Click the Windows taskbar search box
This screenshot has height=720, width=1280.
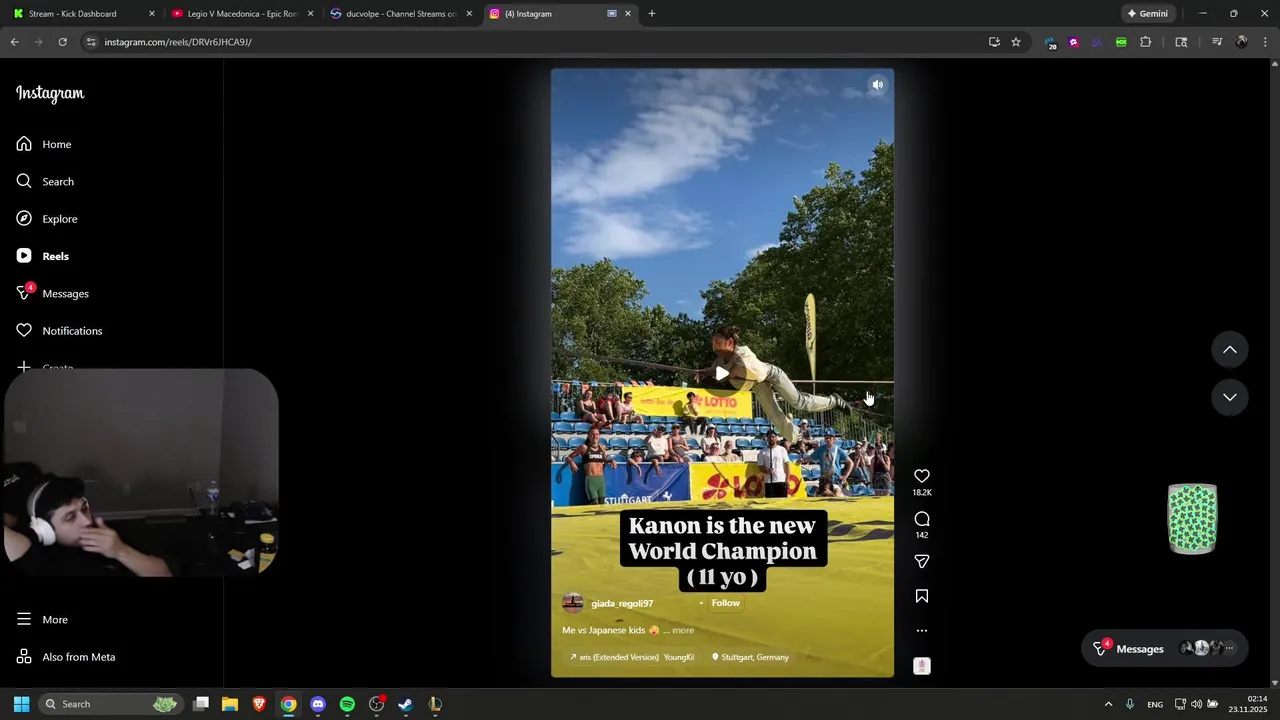pyautogui.click(x=110, y=704)
